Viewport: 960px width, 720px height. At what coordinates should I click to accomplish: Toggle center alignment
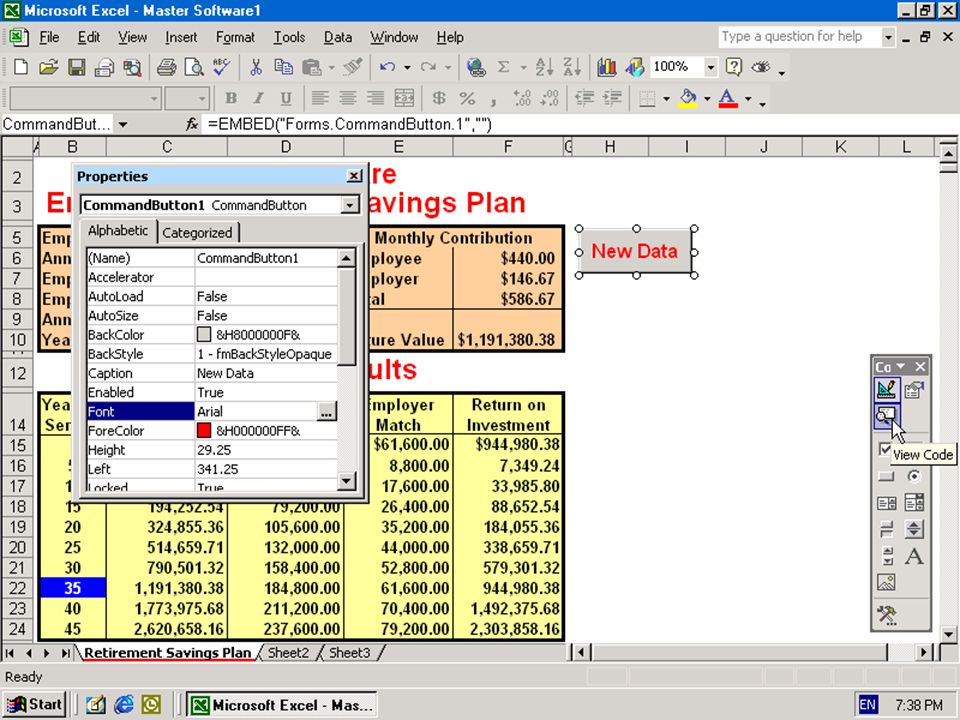pyautogui.click(x=348, y=98)
